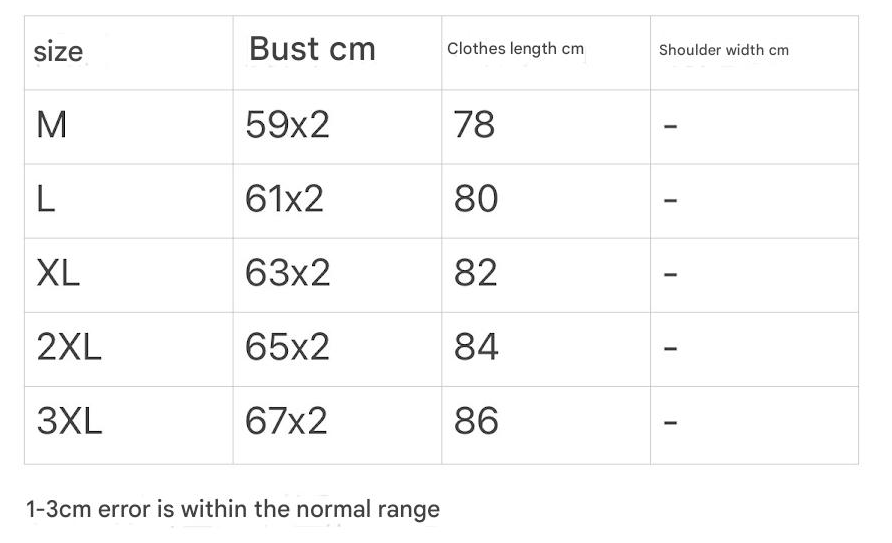The image size is (892, 543).
Task: Click the 65x2 bust value
Action: coord(287,347)
